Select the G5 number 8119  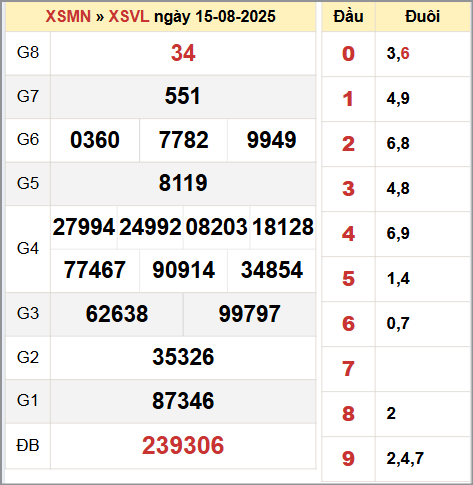[x=183, y=183]
